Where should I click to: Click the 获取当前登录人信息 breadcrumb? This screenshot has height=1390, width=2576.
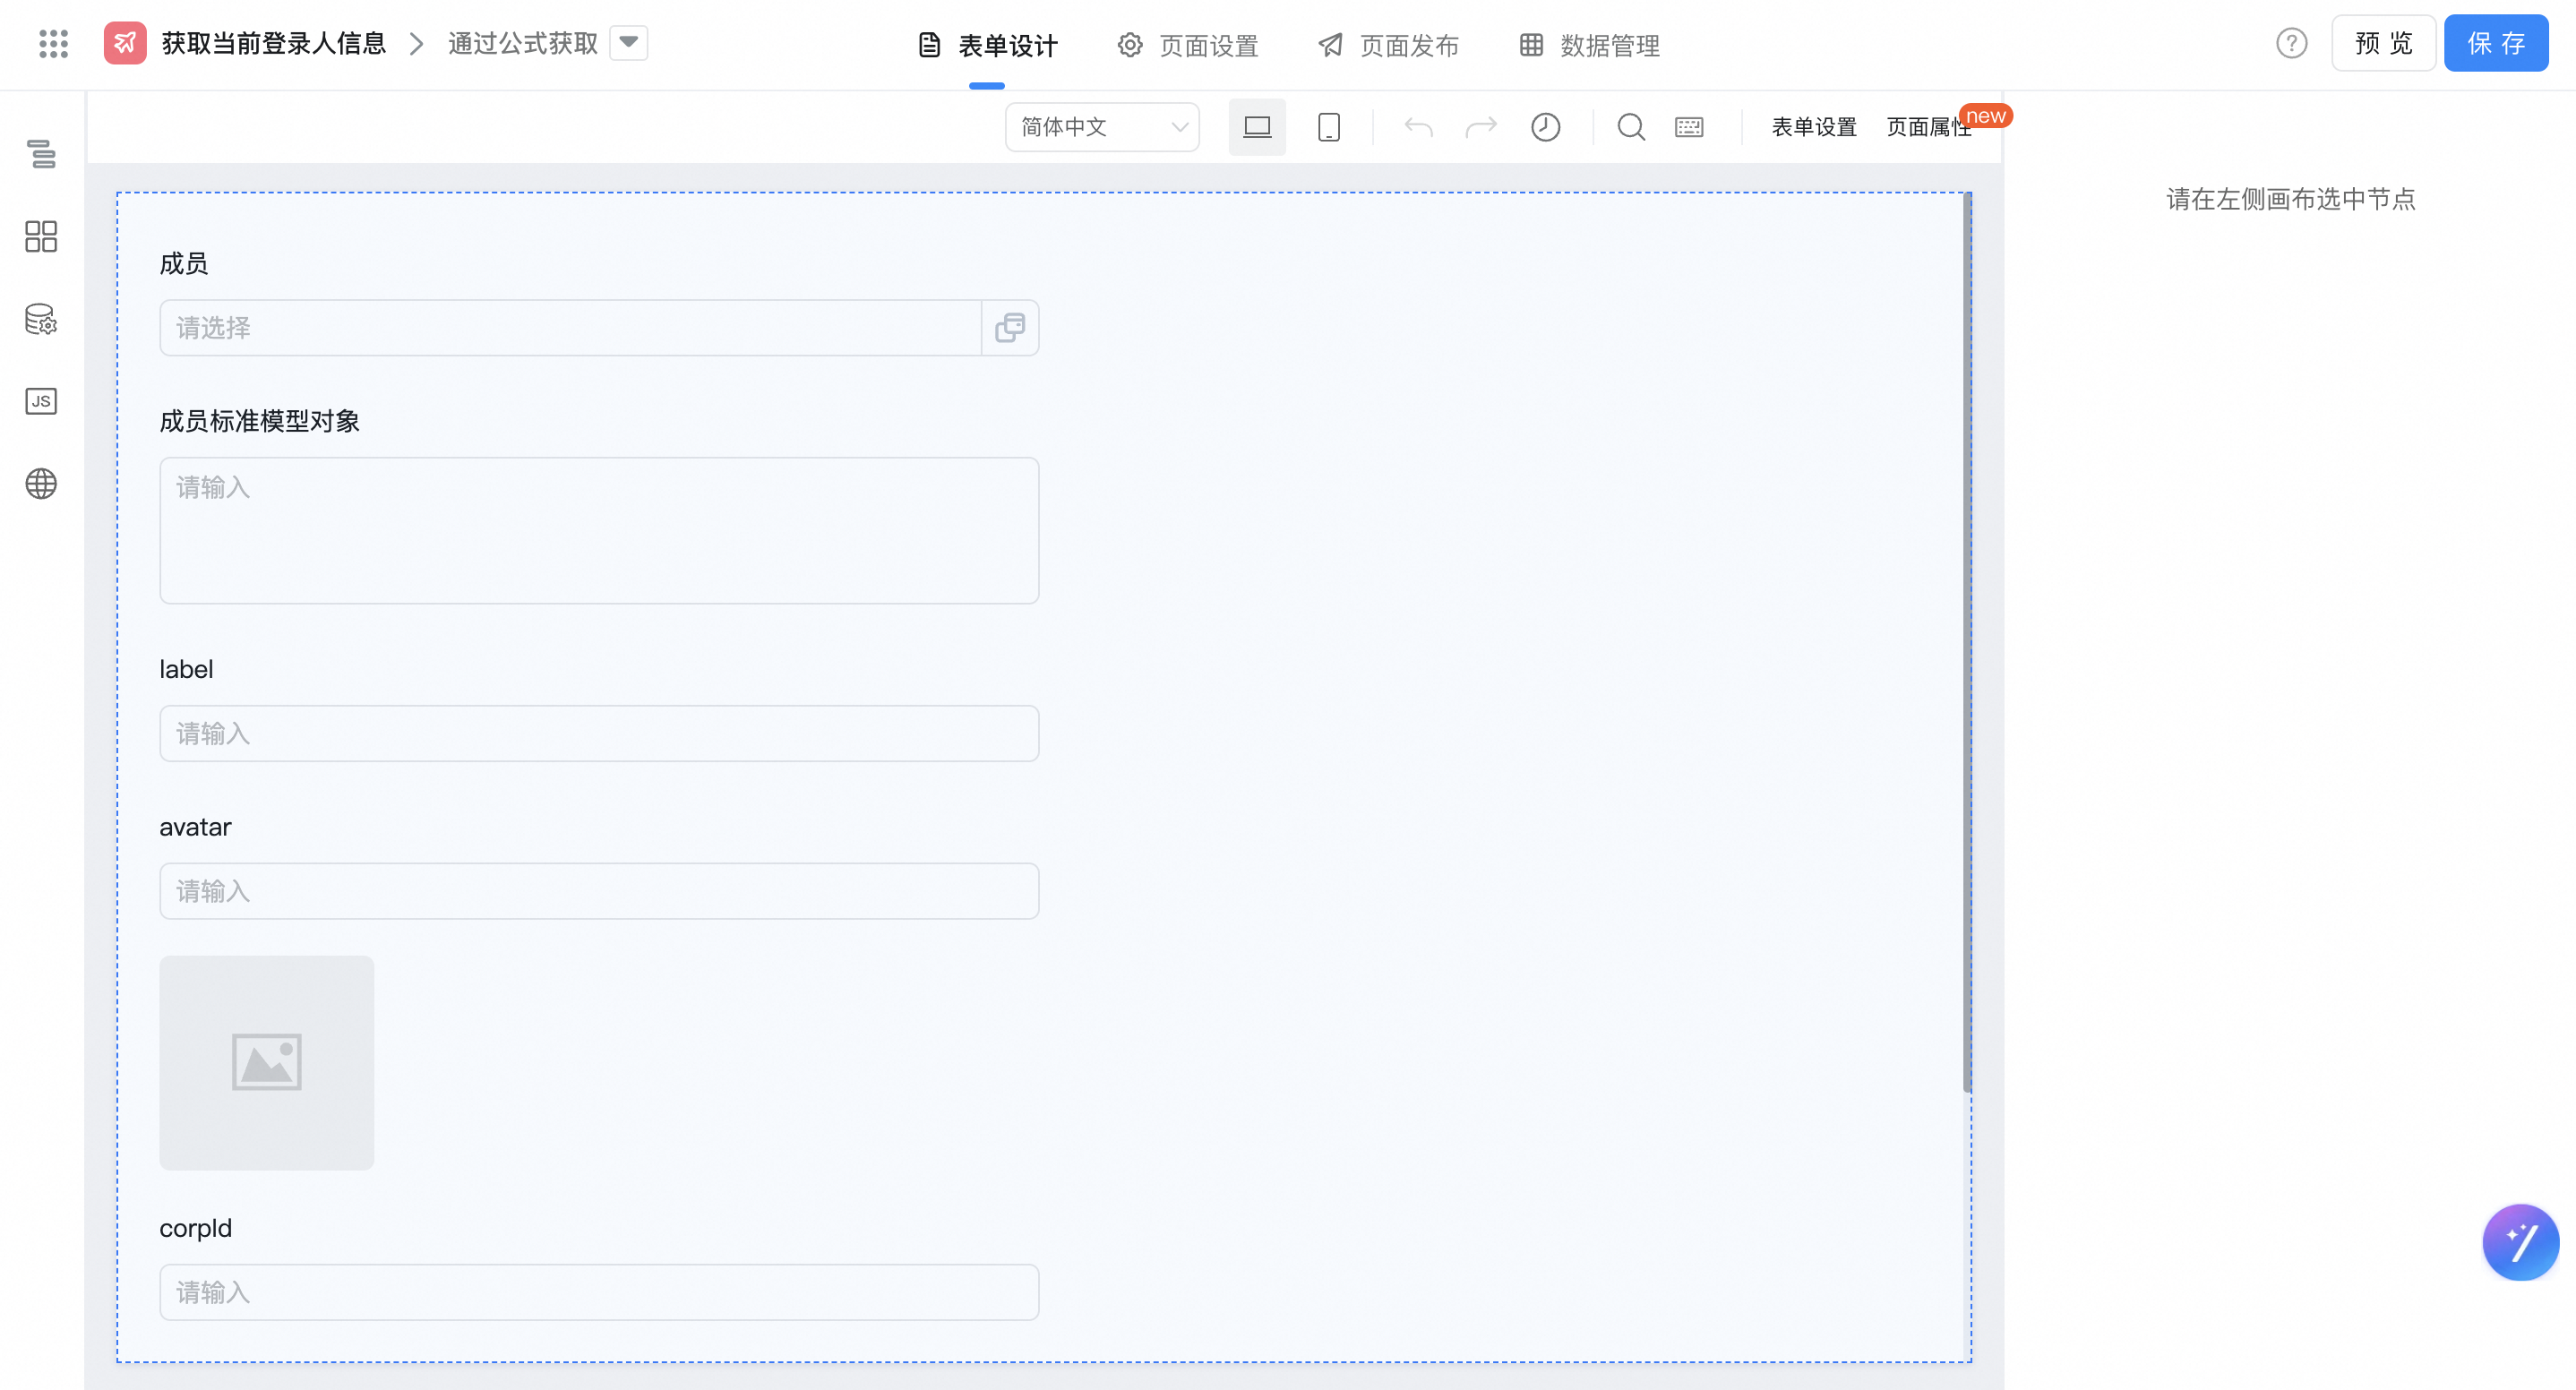(274, 43)
